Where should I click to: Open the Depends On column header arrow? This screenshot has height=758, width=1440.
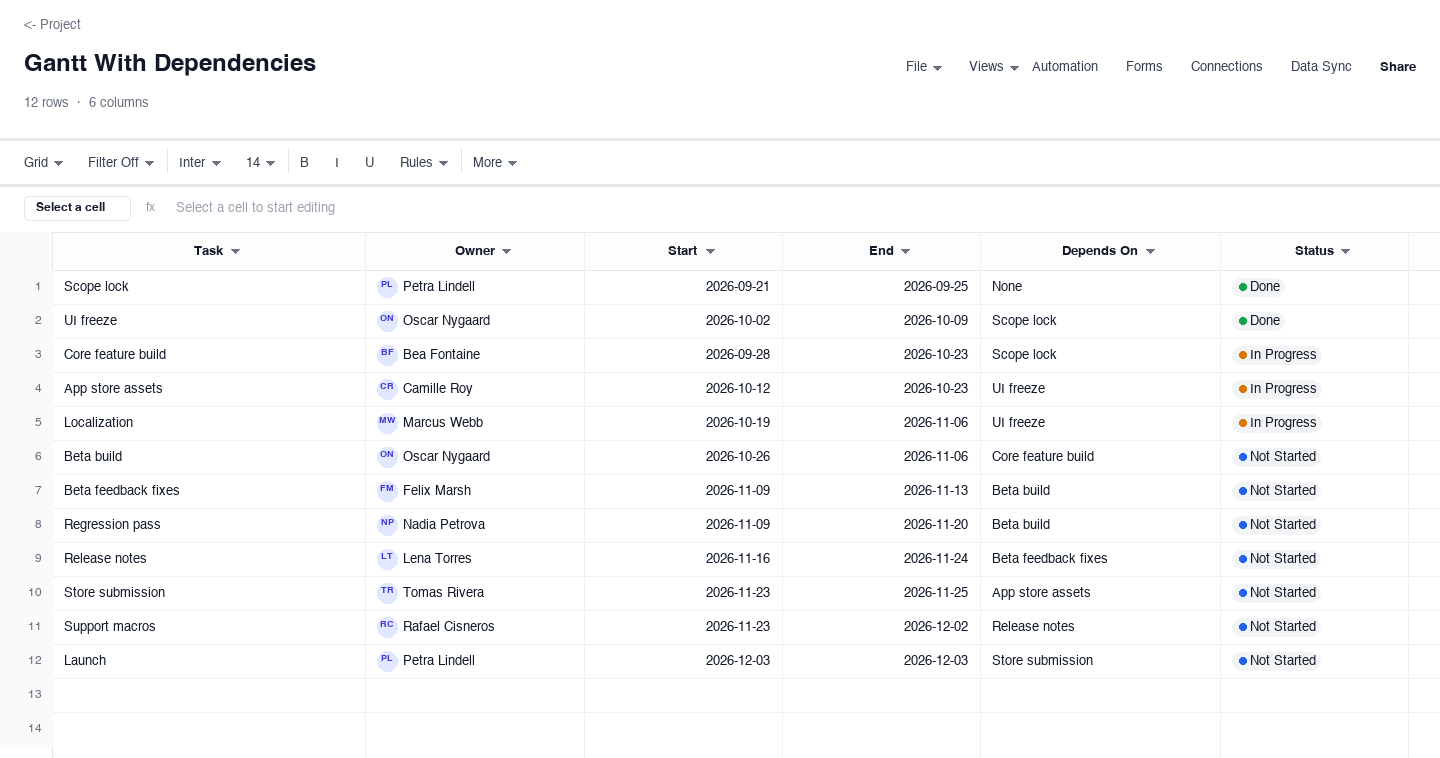pos(1150,252)
